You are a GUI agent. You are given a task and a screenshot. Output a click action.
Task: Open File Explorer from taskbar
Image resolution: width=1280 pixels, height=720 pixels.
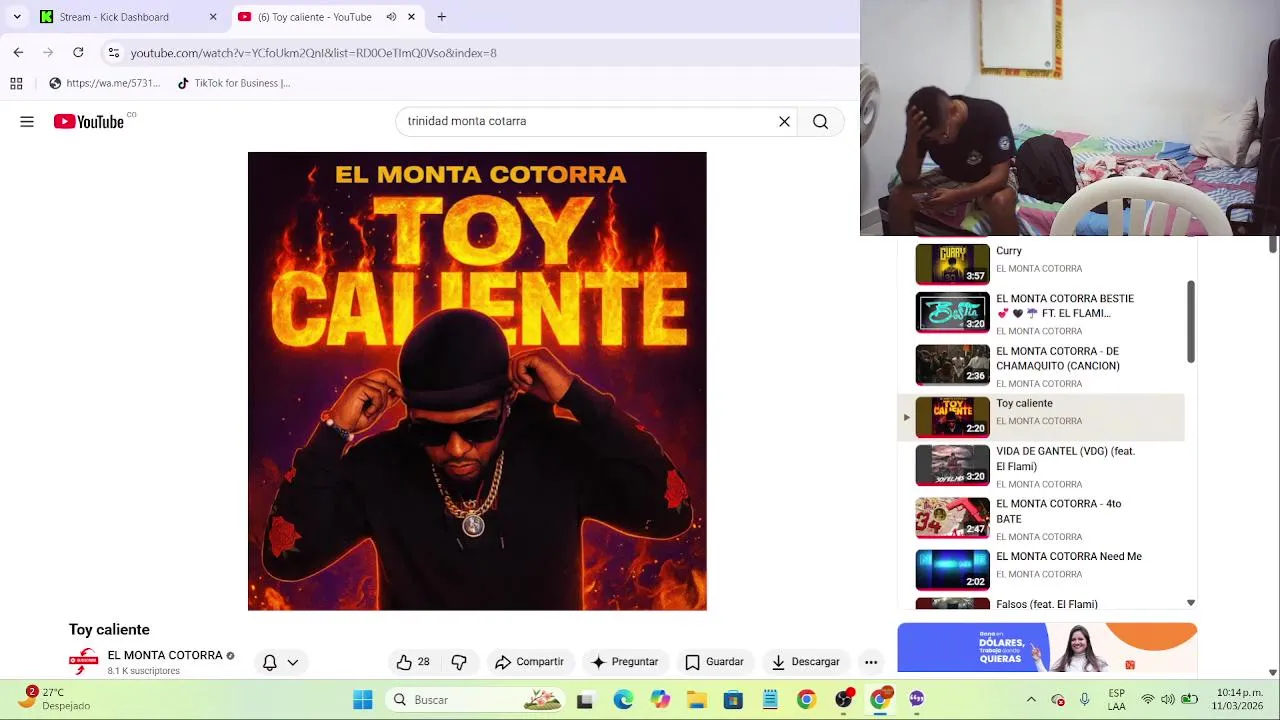697,700
